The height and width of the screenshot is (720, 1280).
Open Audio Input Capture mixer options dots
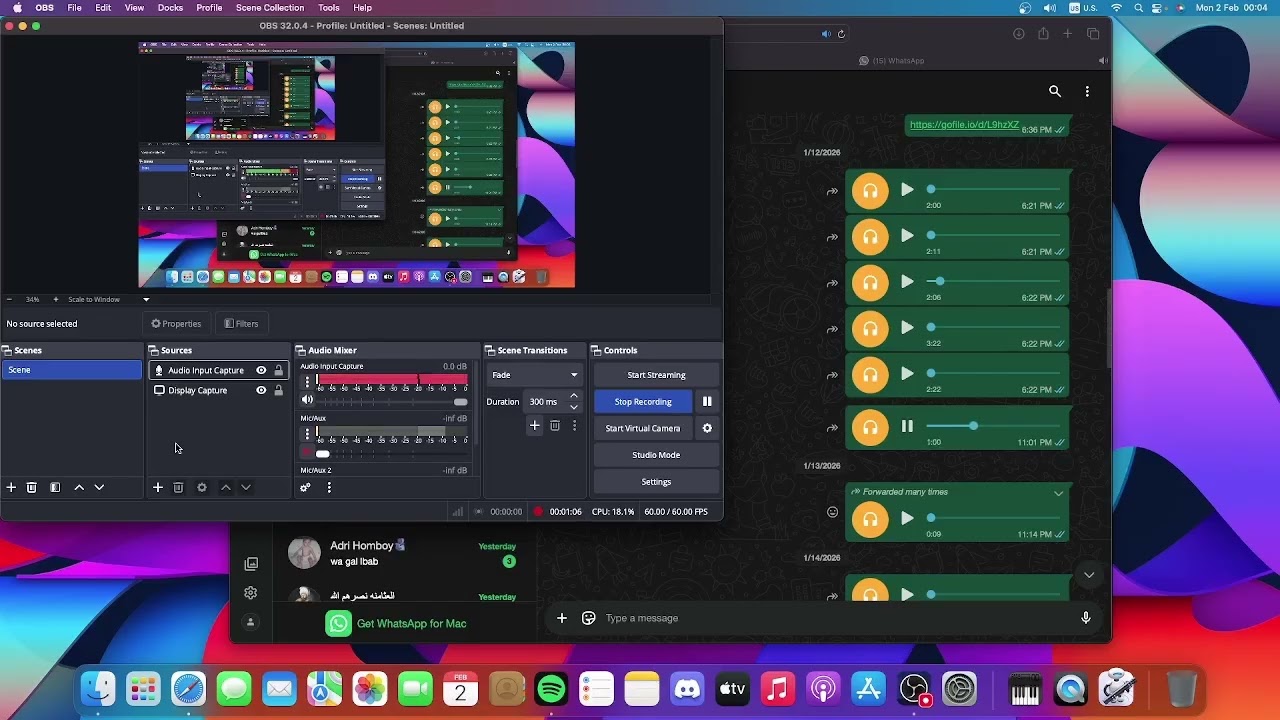307,382
